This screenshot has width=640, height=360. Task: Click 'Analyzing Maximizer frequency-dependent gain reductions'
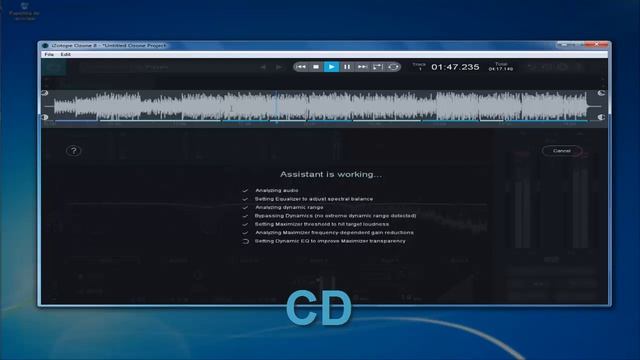334,233
